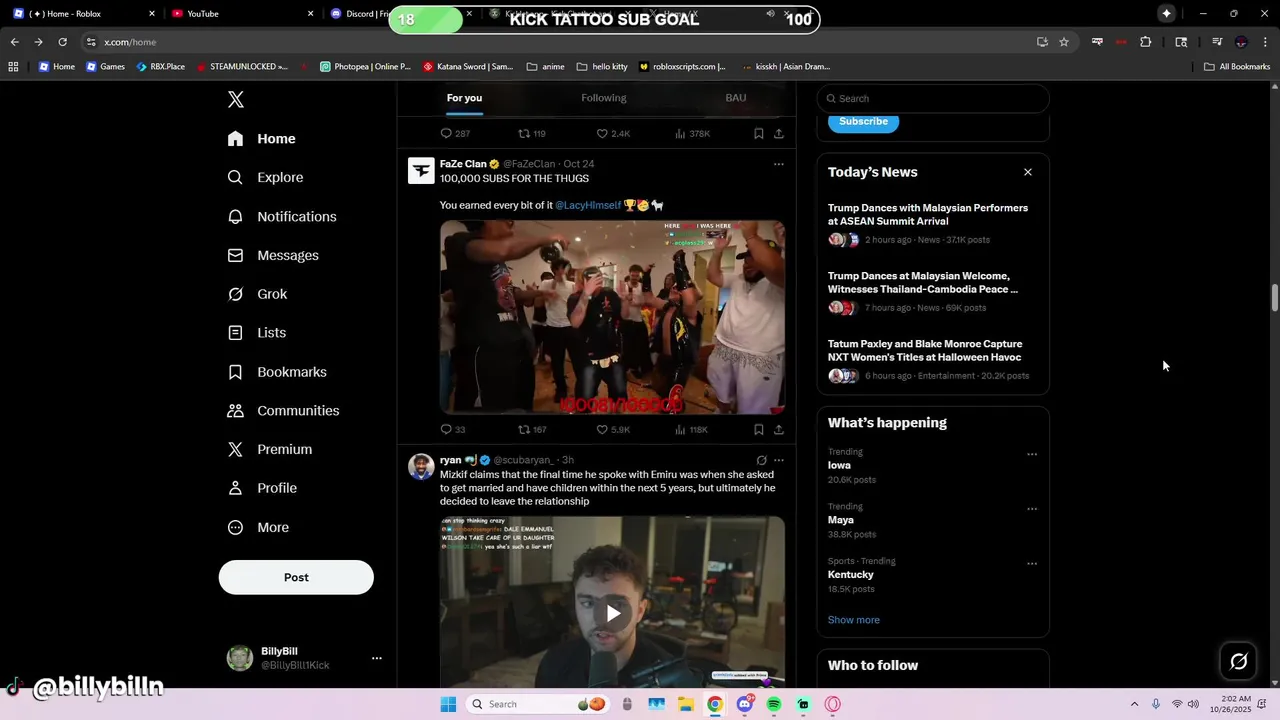This screenshot has width=1280, height=720.
Task: Open the Kentucky trending topic
Action: point(850,575)
